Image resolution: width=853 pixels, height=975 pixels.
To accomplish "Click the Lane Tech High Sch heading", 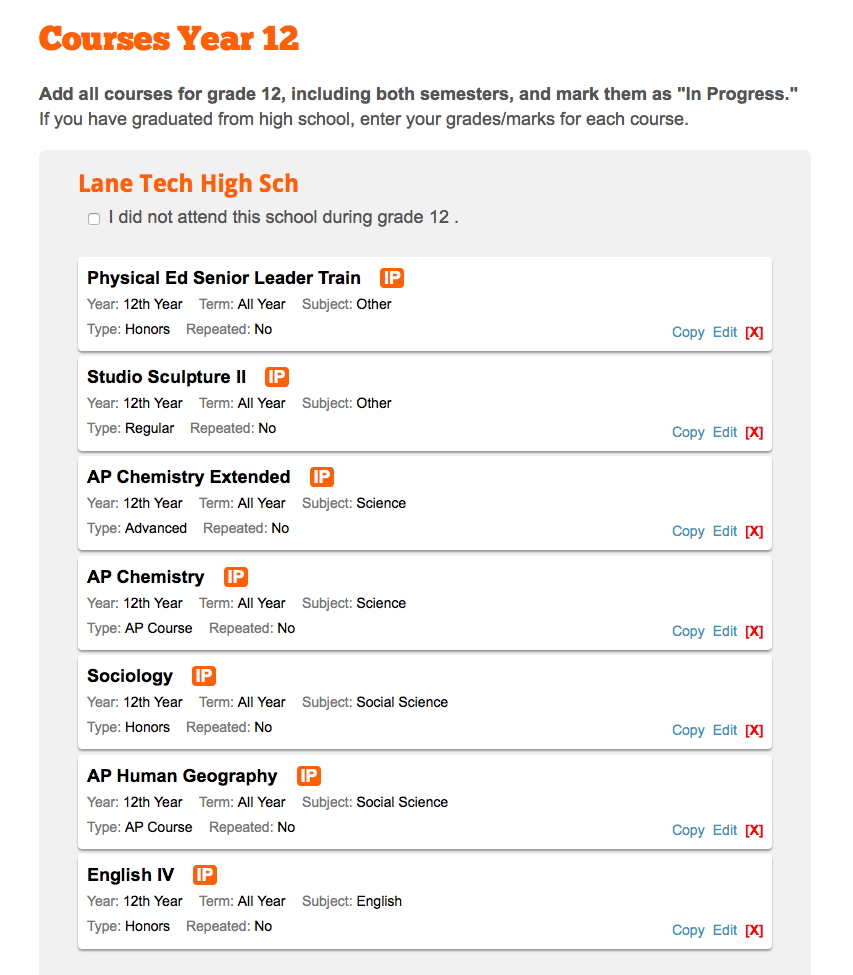I will point(188,184).
